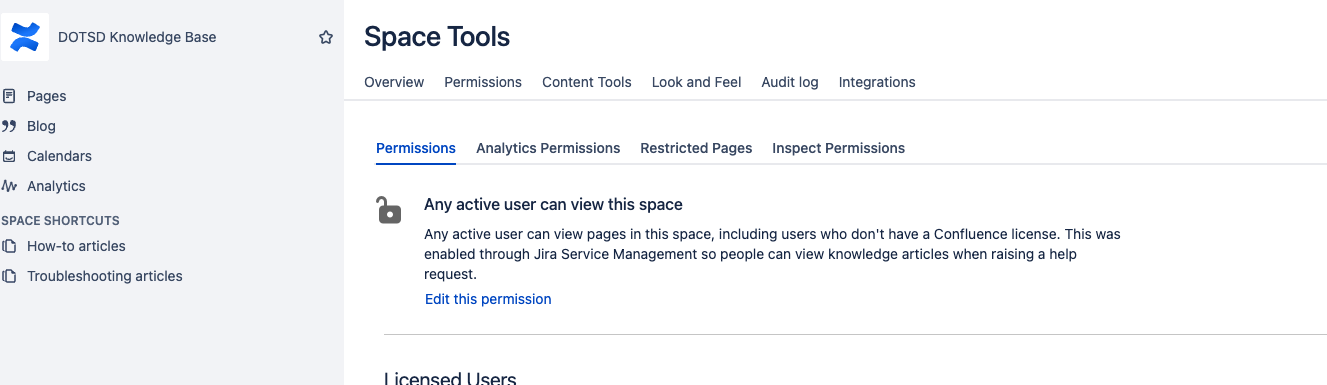Image resolution: width=1327 pixels, height=385 pixels.
Task: Open Analytics in the sidebar
Action: [56, 186]
